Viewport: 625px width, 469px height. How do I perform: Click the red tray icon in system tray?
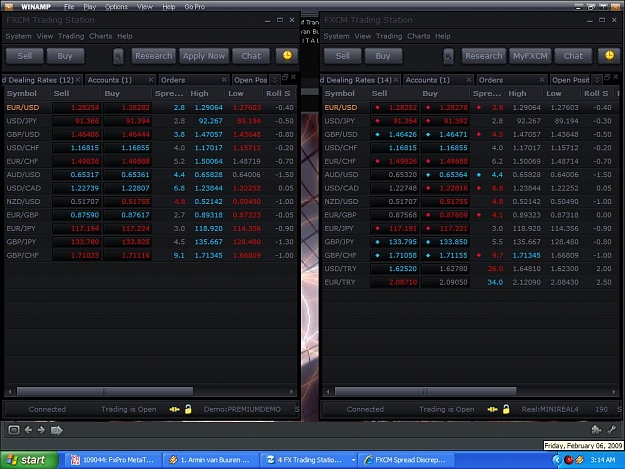pos(569,460)
